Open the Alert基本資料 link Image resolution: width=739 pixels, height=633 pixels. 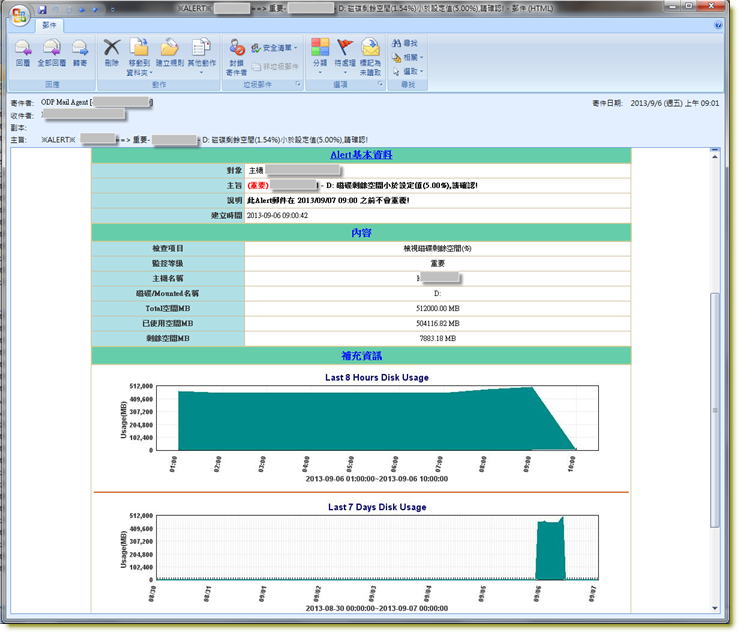pyautogui.click(x=361, y=155)
